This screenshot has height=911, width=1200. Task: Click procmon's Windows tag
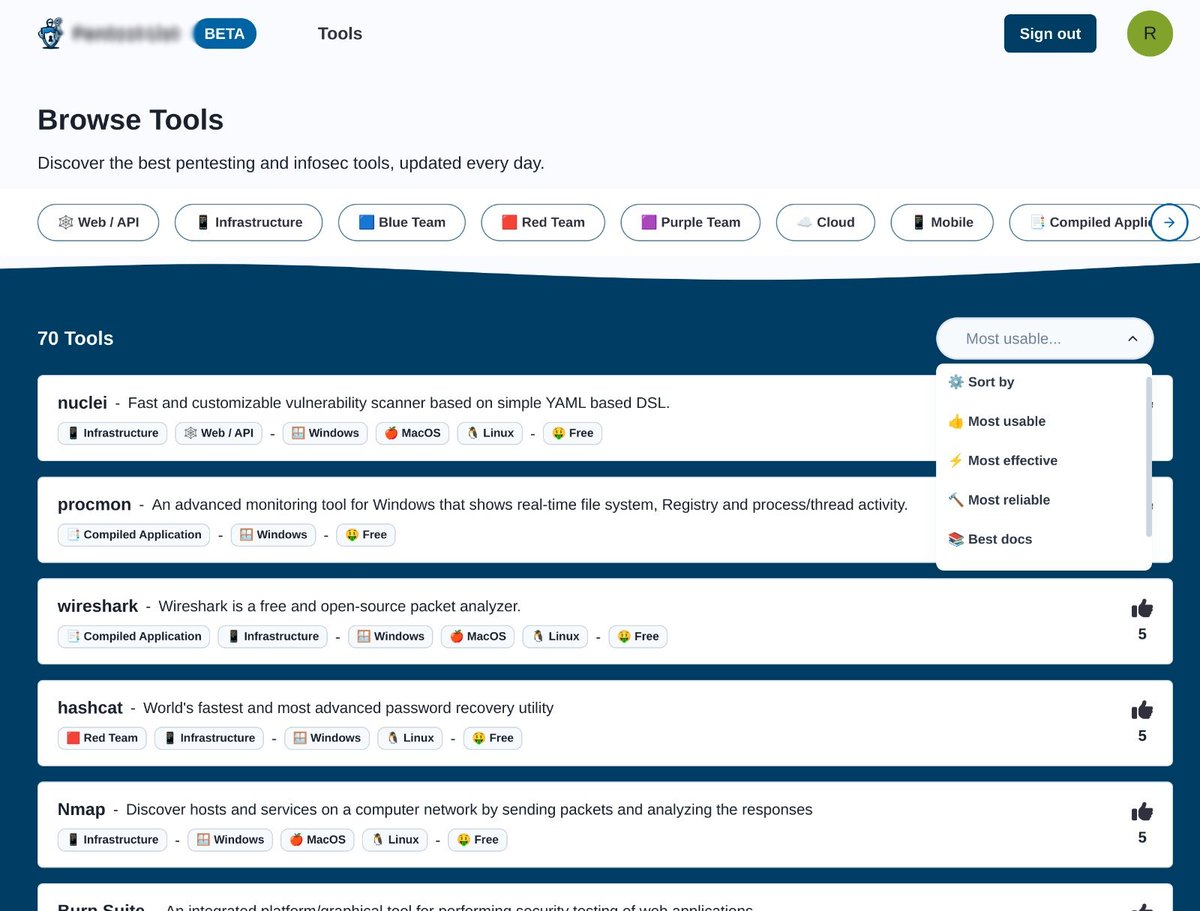273,535
